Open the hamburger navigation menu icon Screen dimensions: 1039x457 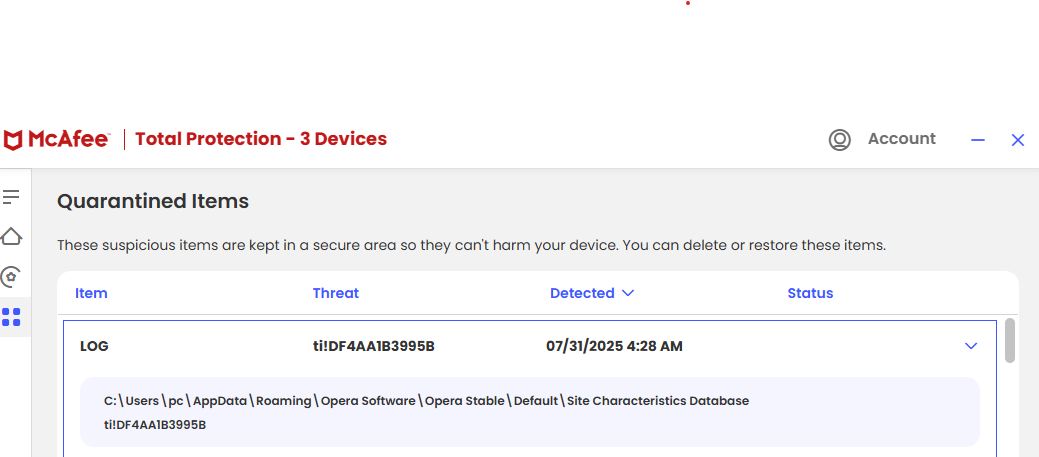(11, 197)
